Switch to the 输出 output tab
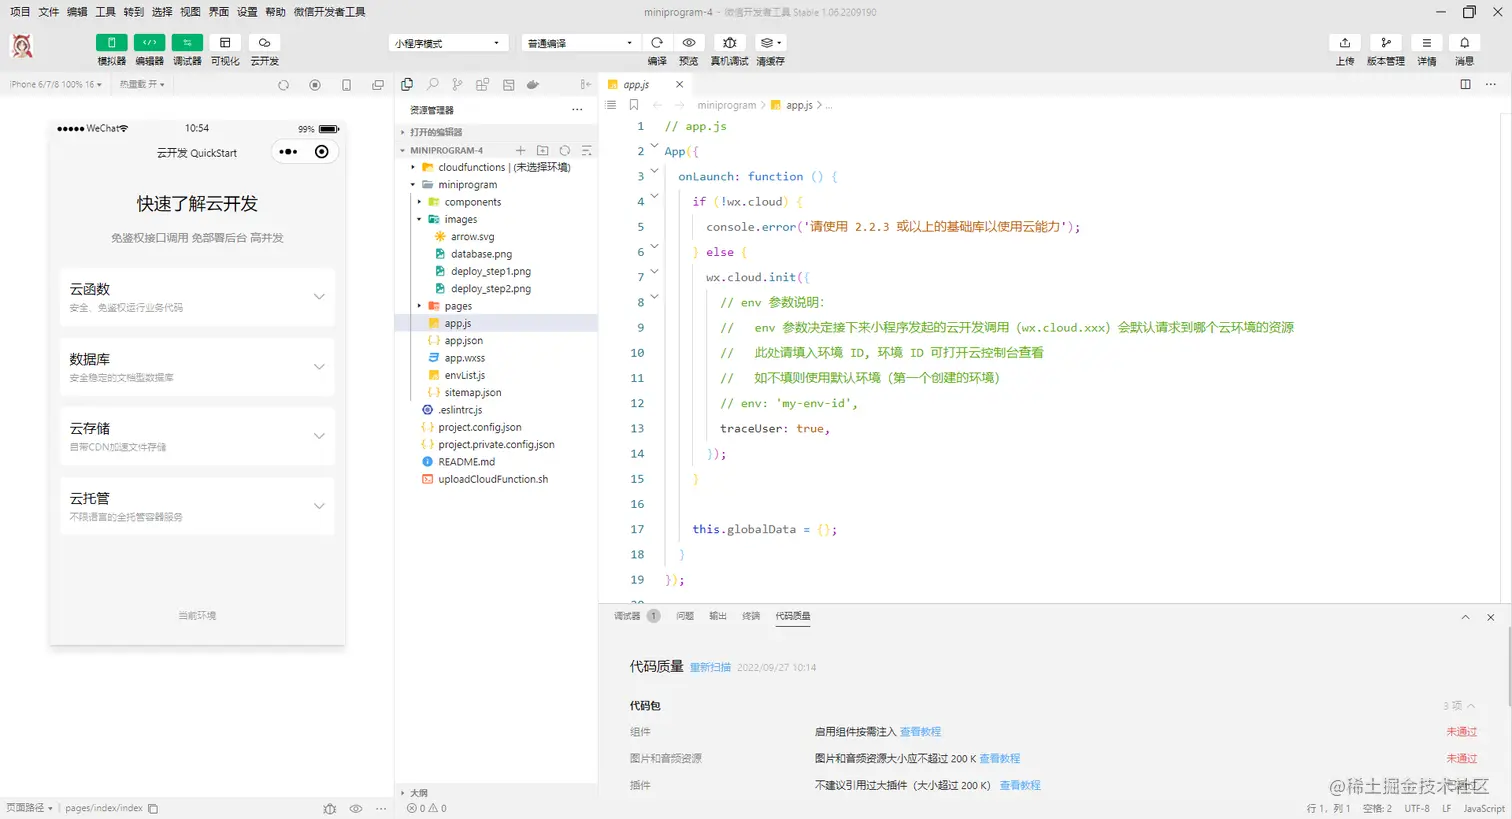 tap(718, 616)
